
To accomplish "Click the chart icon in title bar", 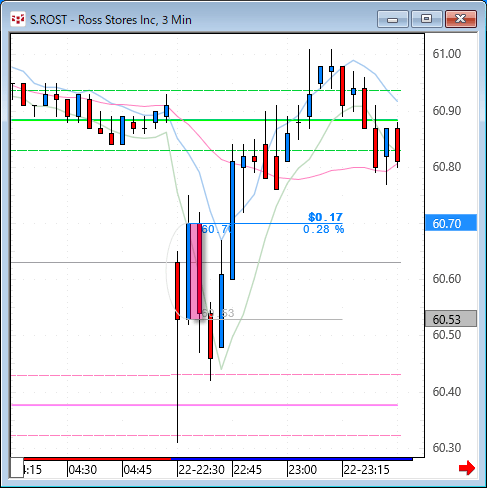I will pyautogui.click(x=18, y=19).
